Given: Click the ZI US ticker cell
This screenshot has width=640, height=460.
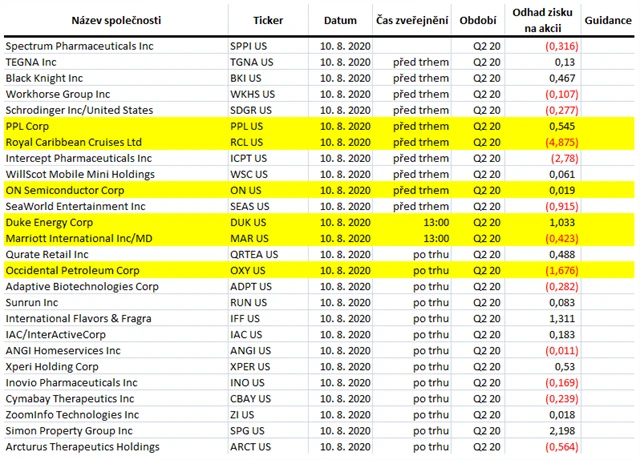Looking at the screenshot, I should [x=242, y=413].
